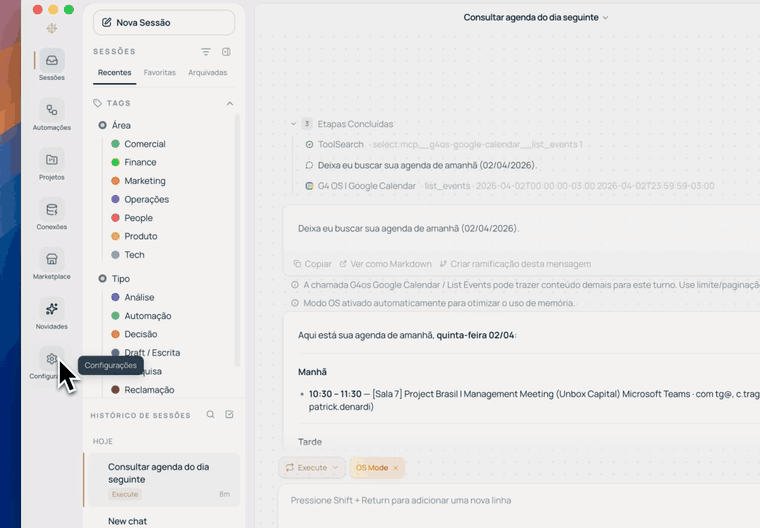Screen dimensions: 760x528
Task: Search the session history
Action: (x=210, y=415)
